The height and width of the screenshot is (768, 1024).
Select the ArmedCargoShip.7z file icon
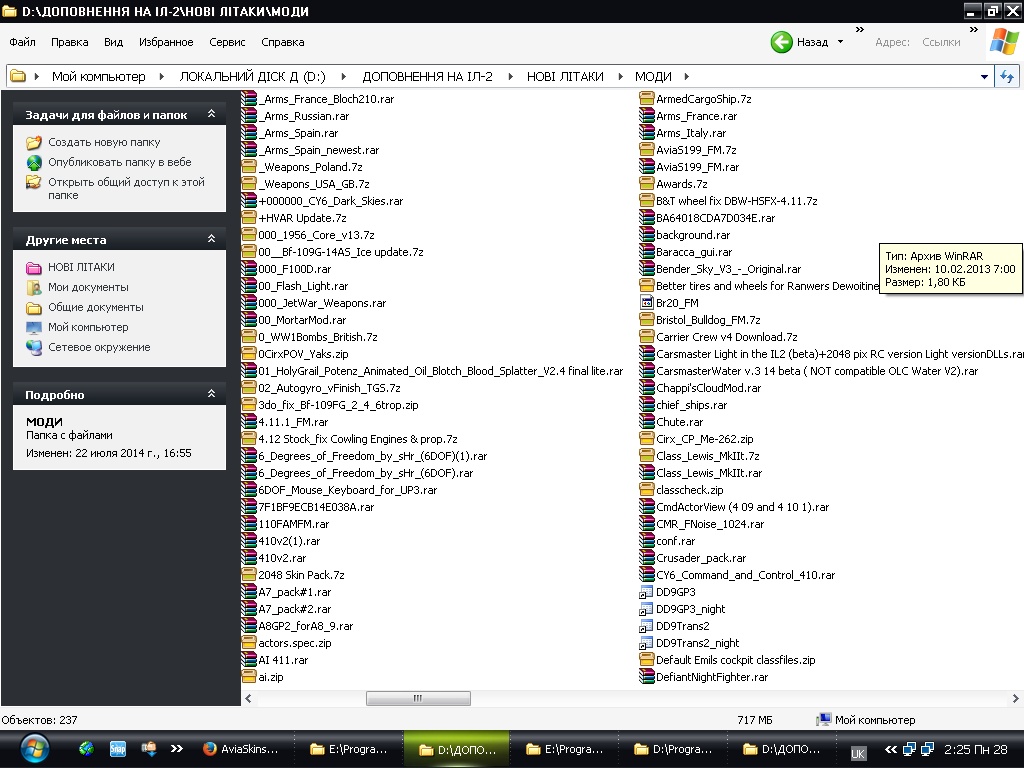tap(647, 99)
